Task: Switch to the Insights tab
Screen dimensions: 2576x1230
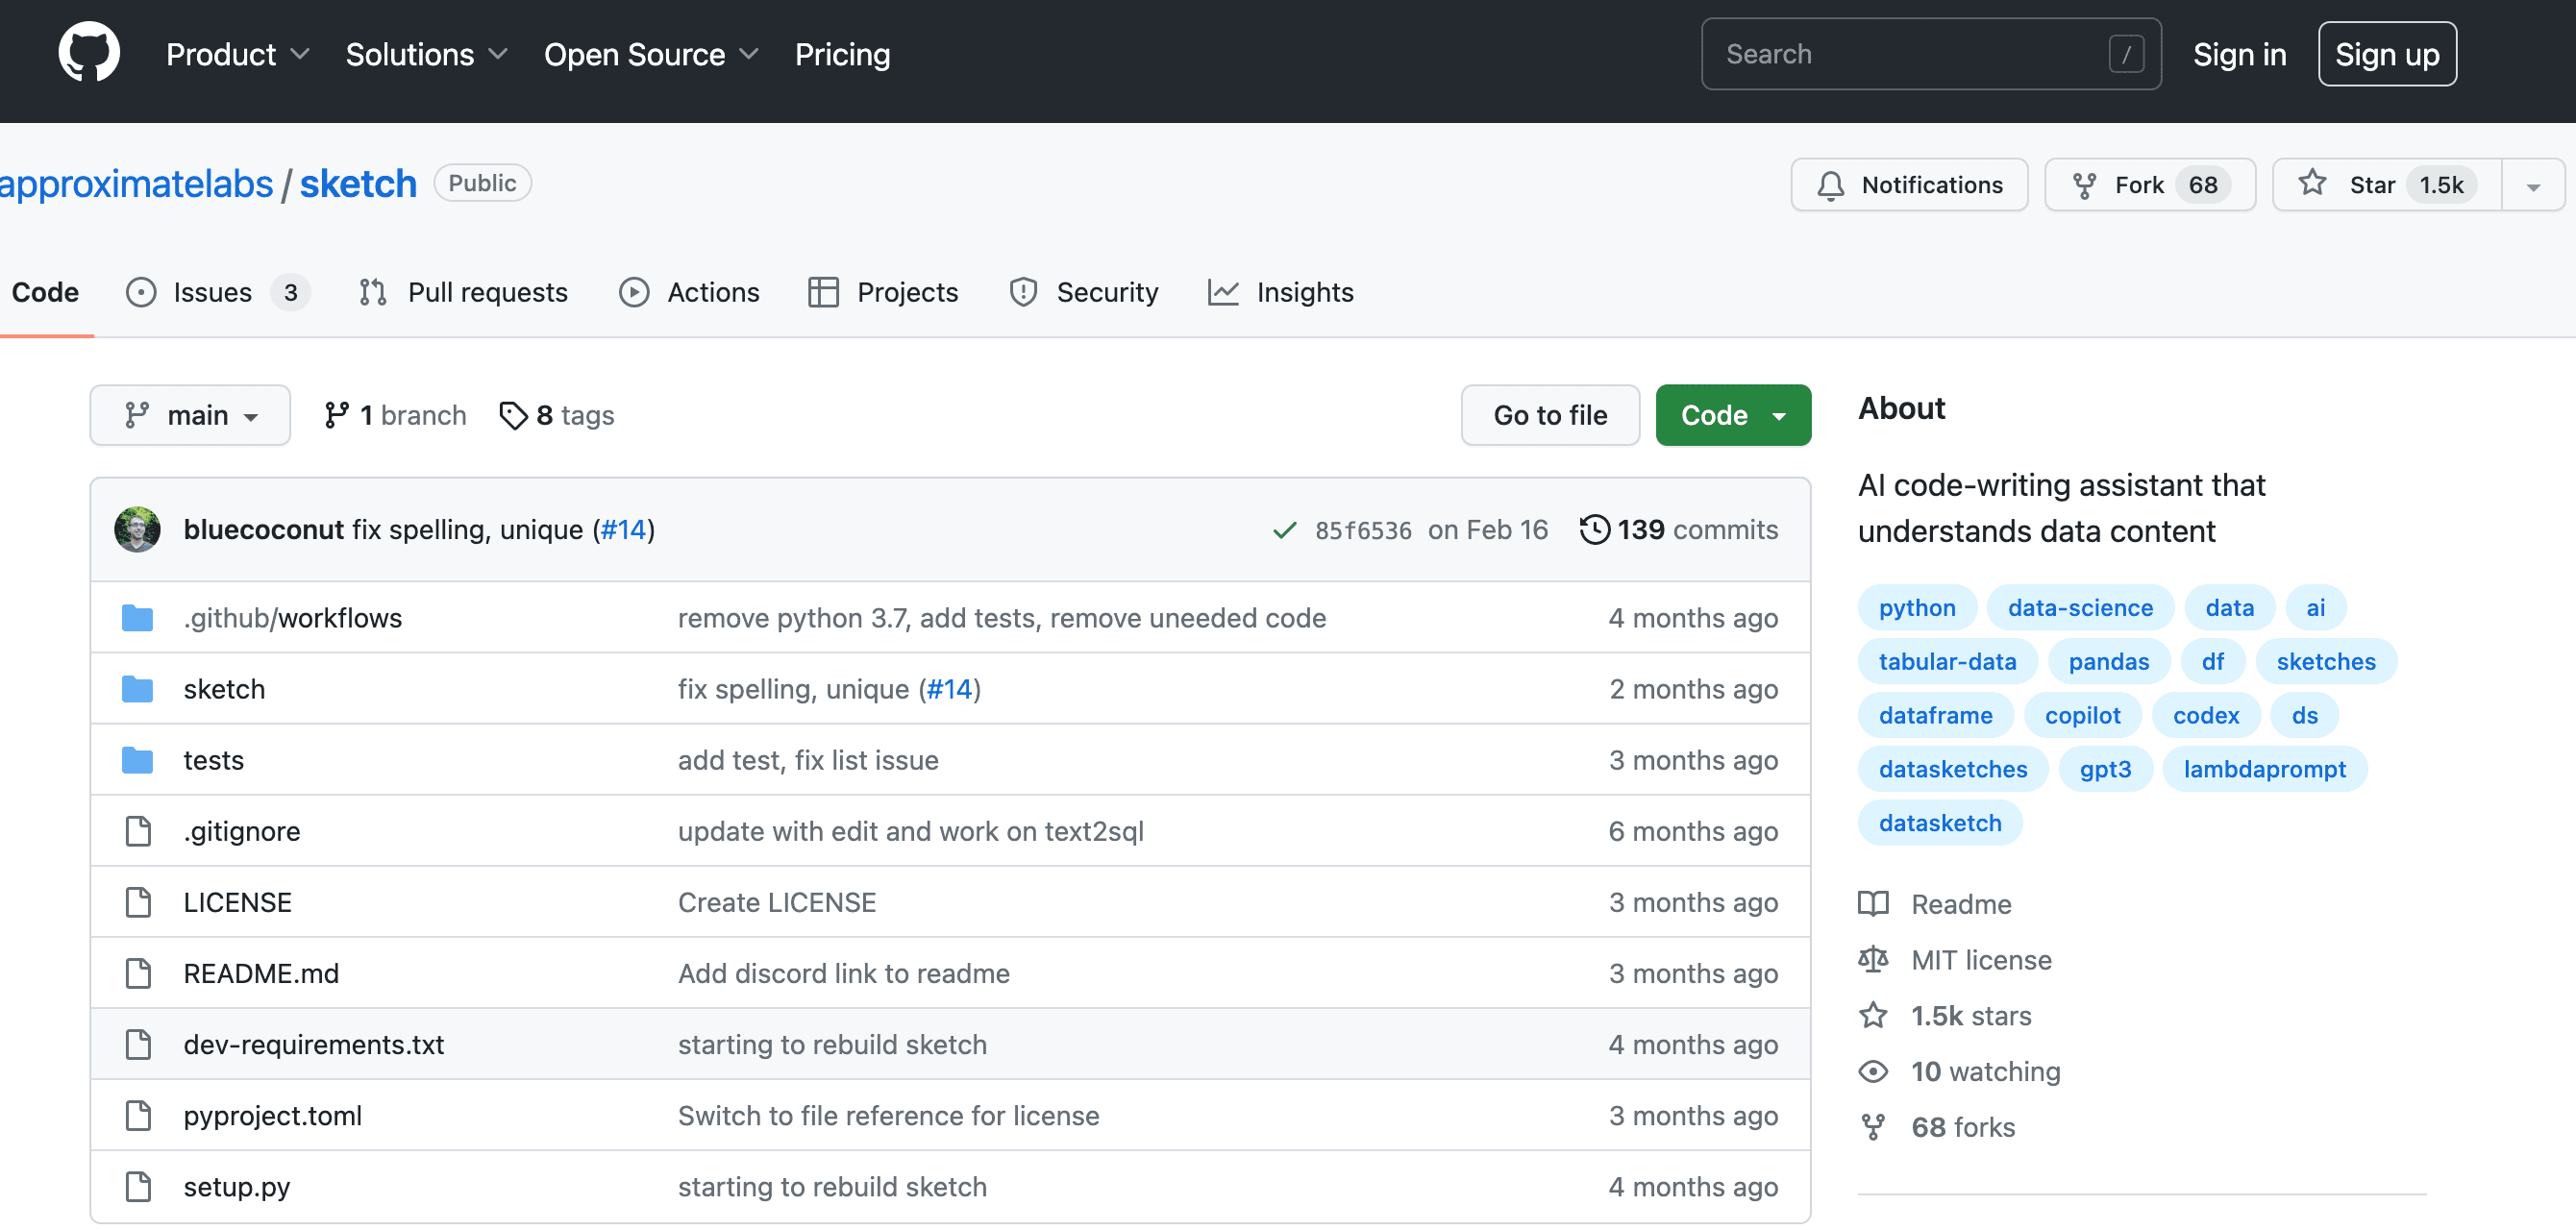Action: click(1281, 292)
